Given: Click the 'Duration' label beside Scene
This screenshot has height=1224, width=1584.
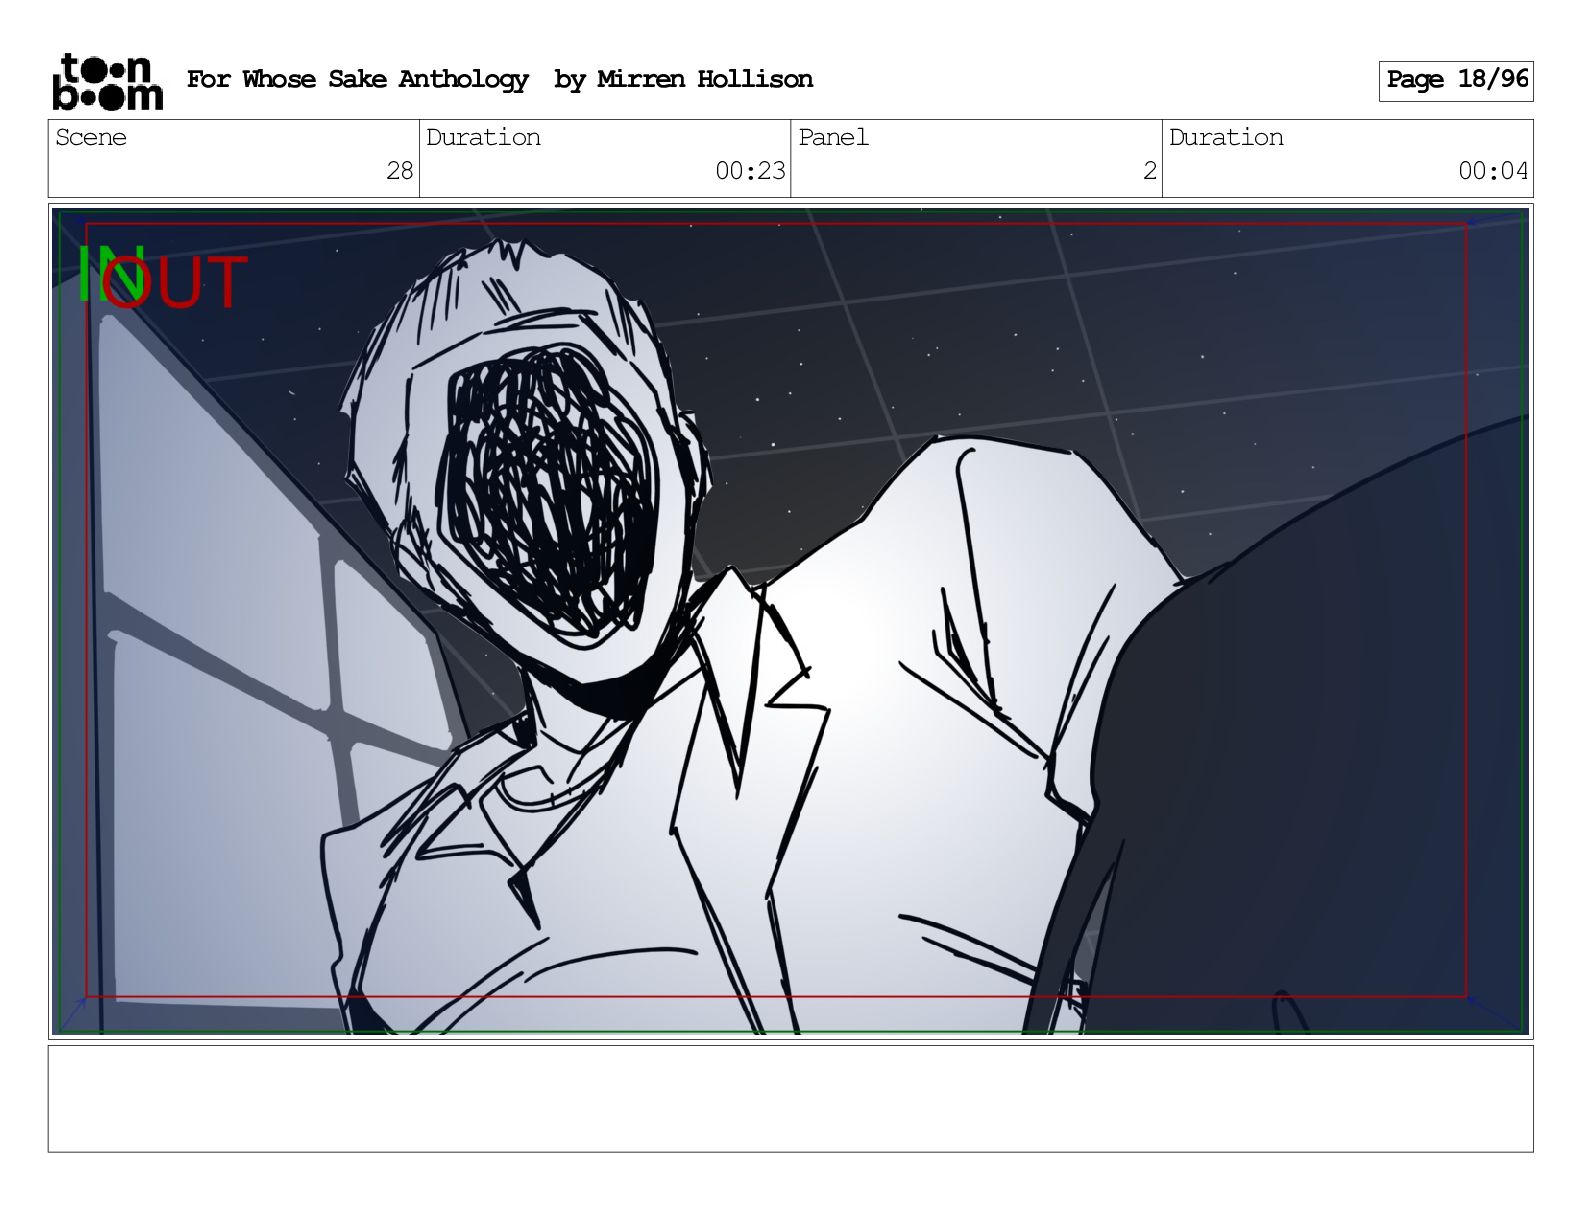Looking at the screenshot, I should coord(483,137).
